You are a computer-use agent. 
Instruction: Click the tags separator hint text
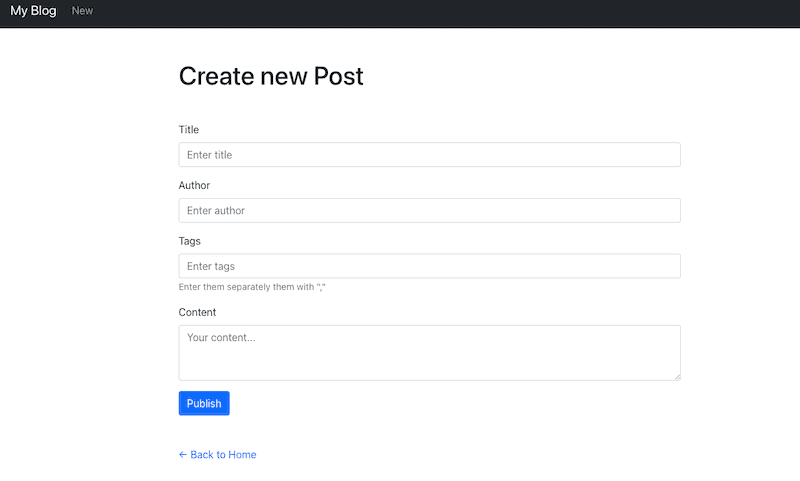(252, 288)
